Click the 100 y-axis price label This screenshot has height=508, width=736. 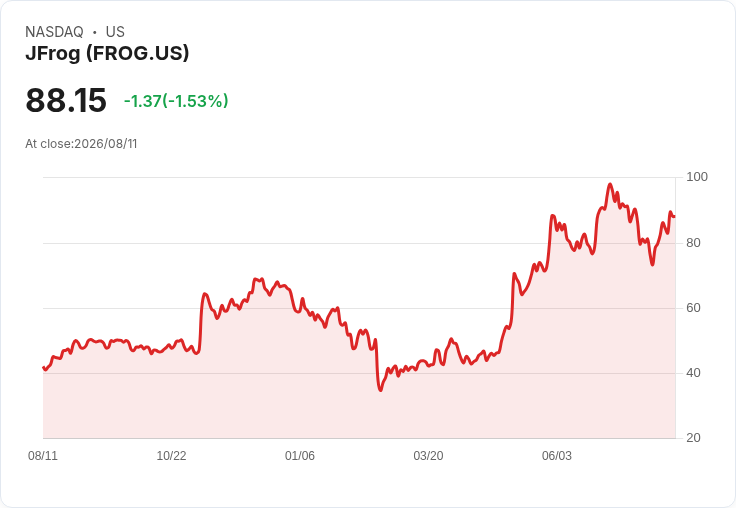(697, 177)
